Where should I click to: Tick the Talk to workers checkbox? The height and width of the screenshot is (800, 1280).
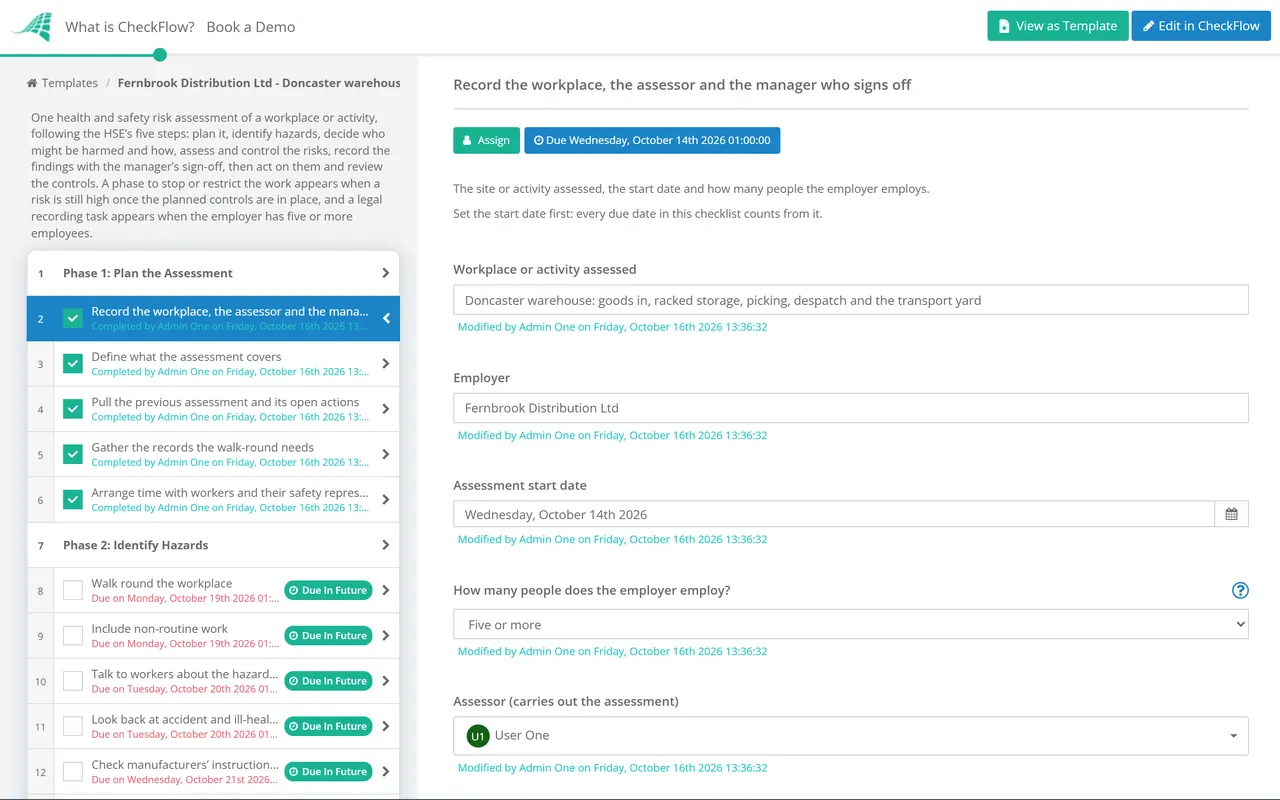coord(73,681)
